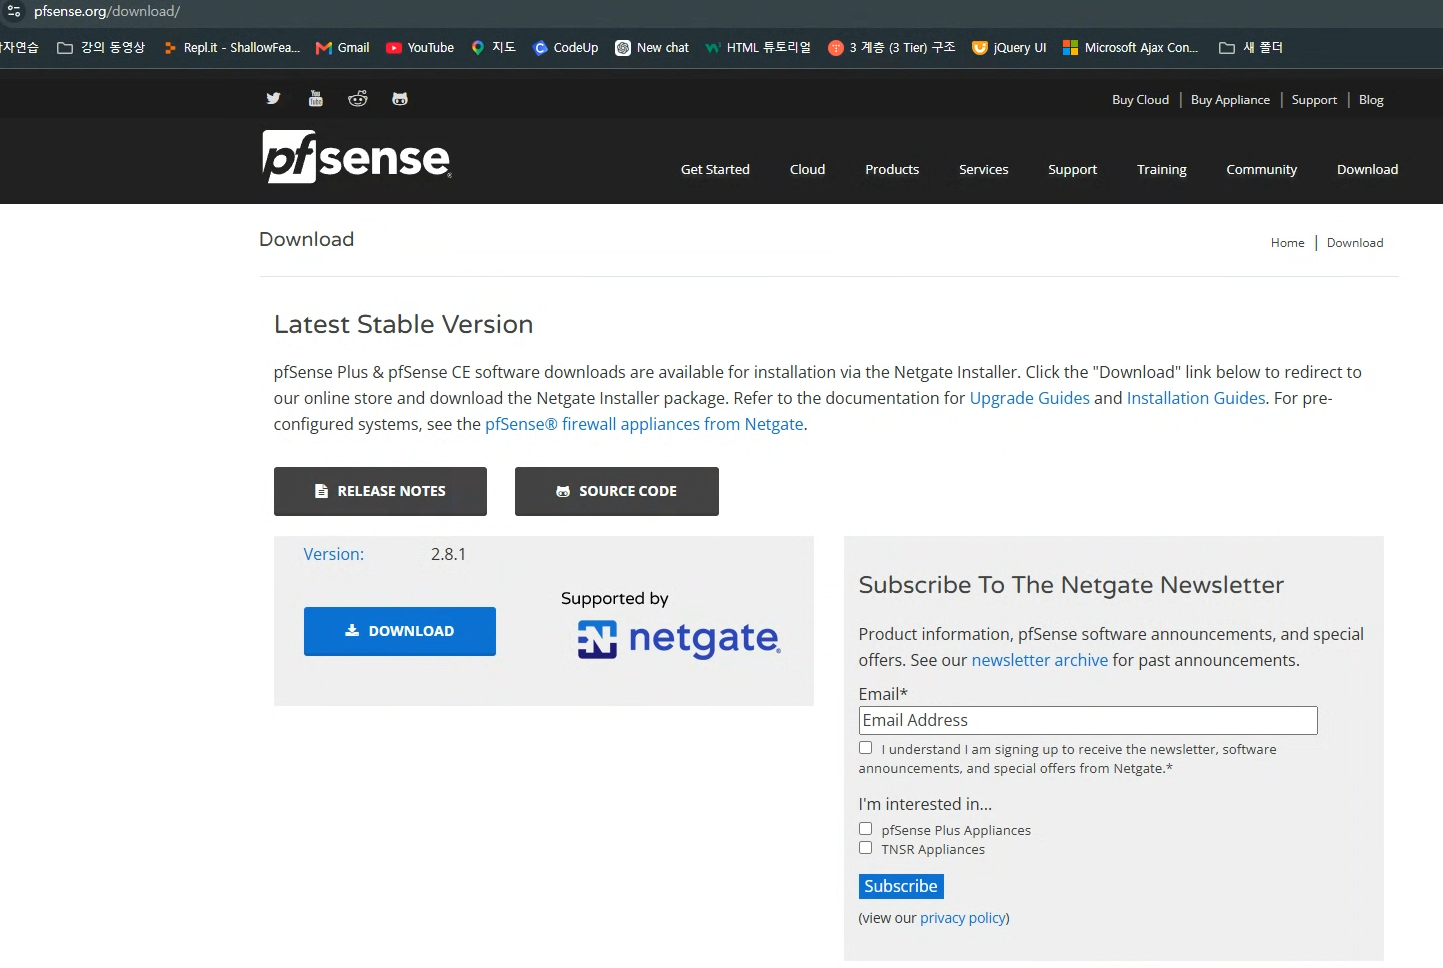Click the site settings icon in address bar
The width and height of the screenshot is (1443, 968).
pyautogui.click(x=14, y=11)
